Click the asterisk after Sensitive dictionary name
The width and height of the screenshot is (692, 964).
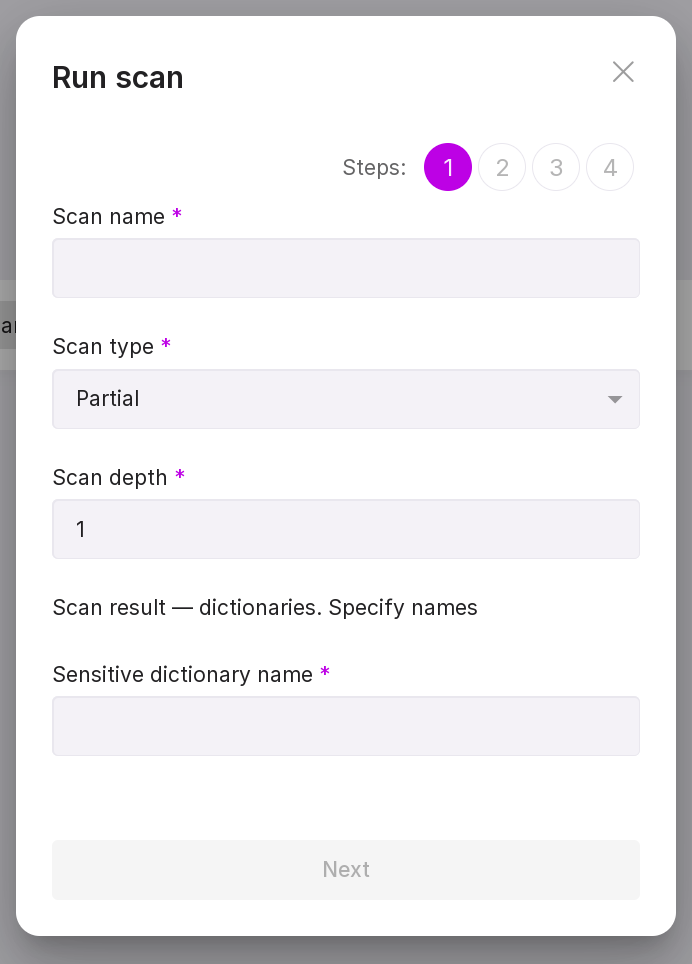pyautogui.click(x=325, y=673)
